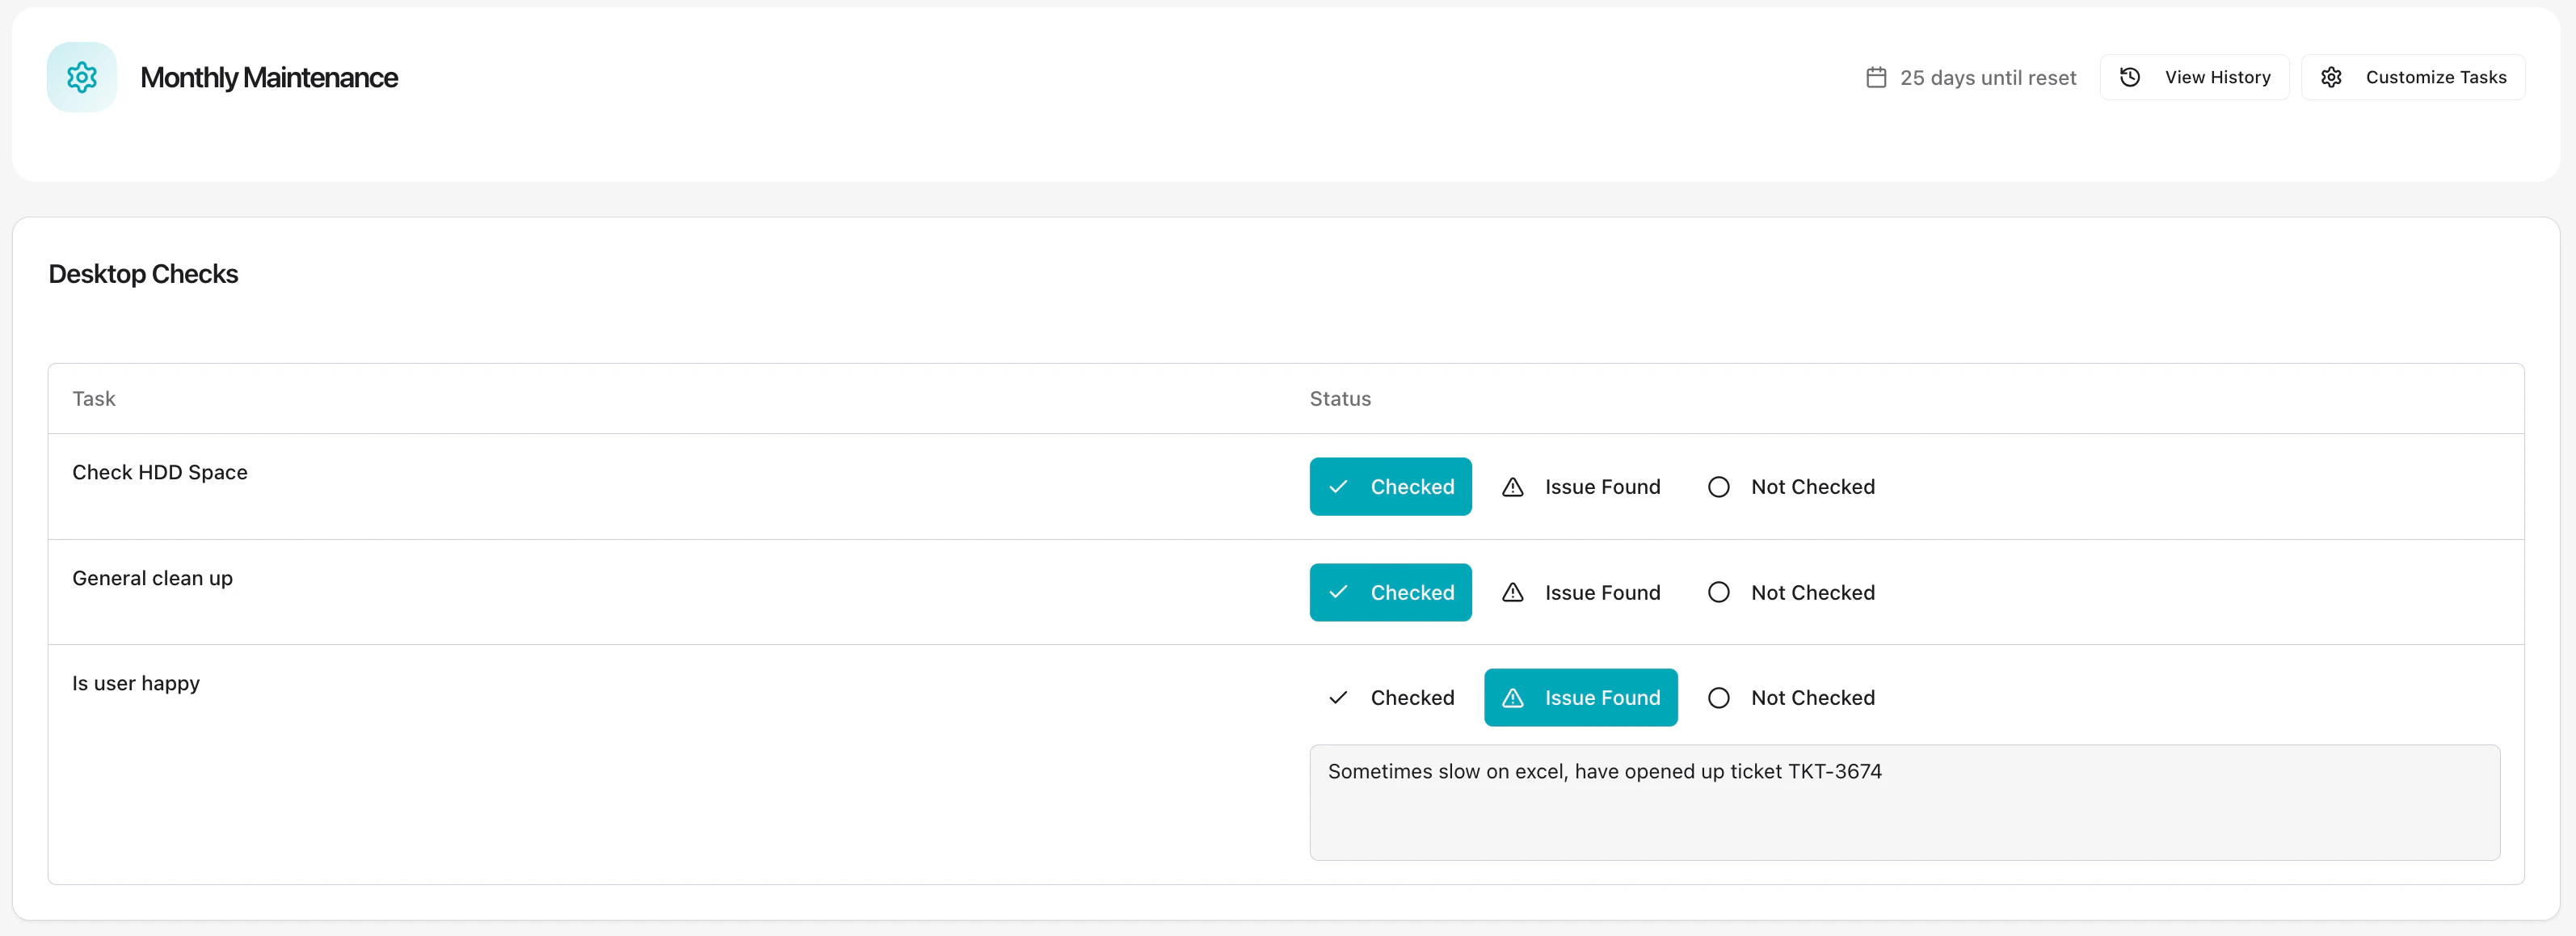Viewport: 2576px width, 936px height.
Task: Click the highlighted warning icon on Issue Found
Action: [1513, 697]
